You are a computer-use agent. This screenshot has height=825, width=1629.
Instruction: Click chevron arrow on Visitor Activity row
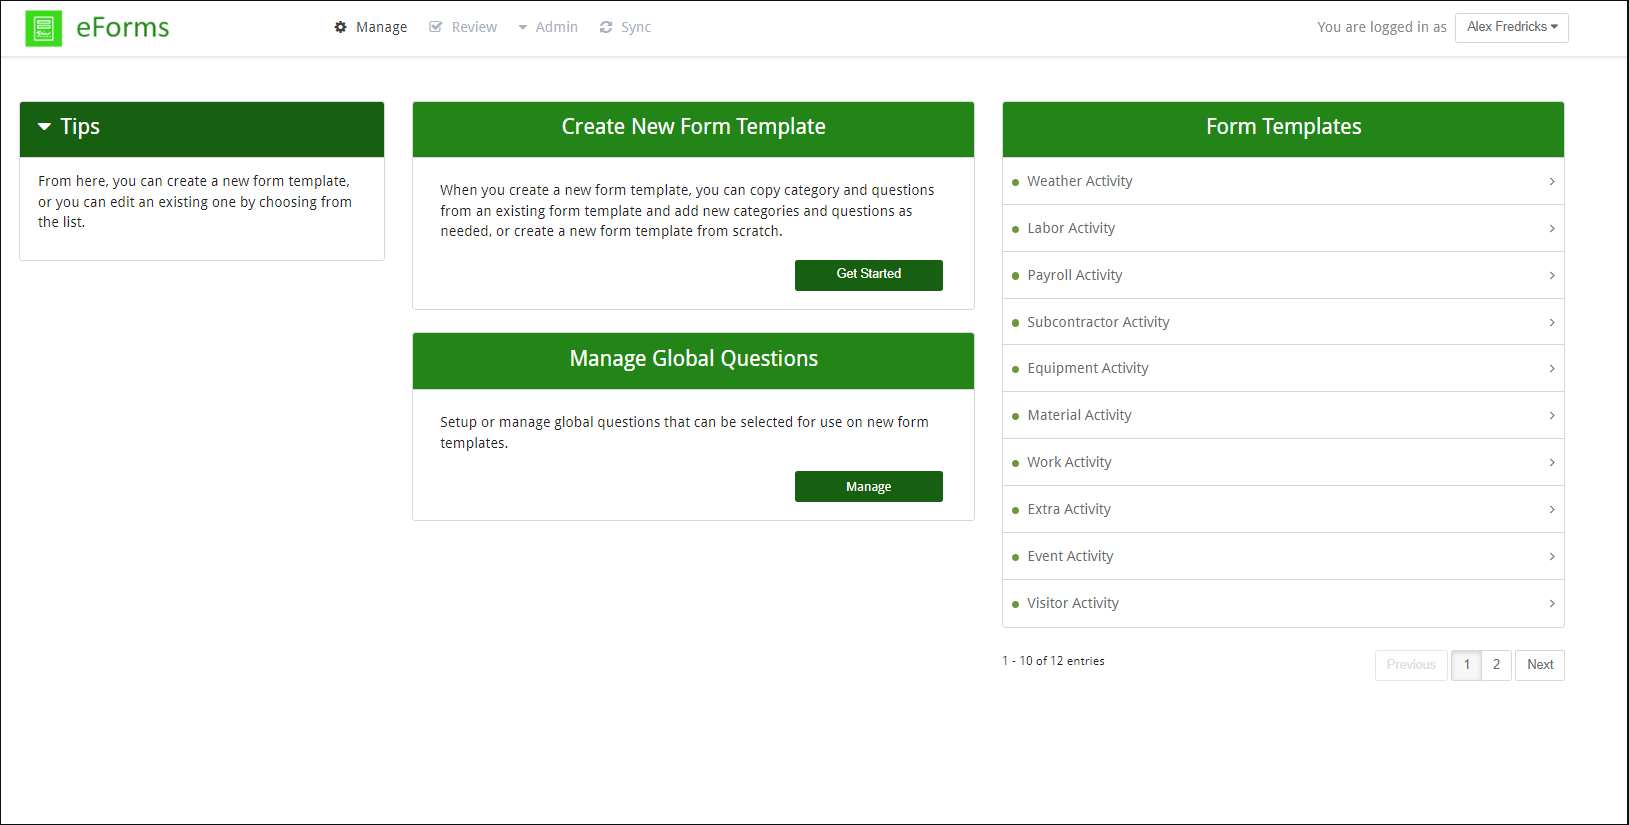coord(1552,603)
